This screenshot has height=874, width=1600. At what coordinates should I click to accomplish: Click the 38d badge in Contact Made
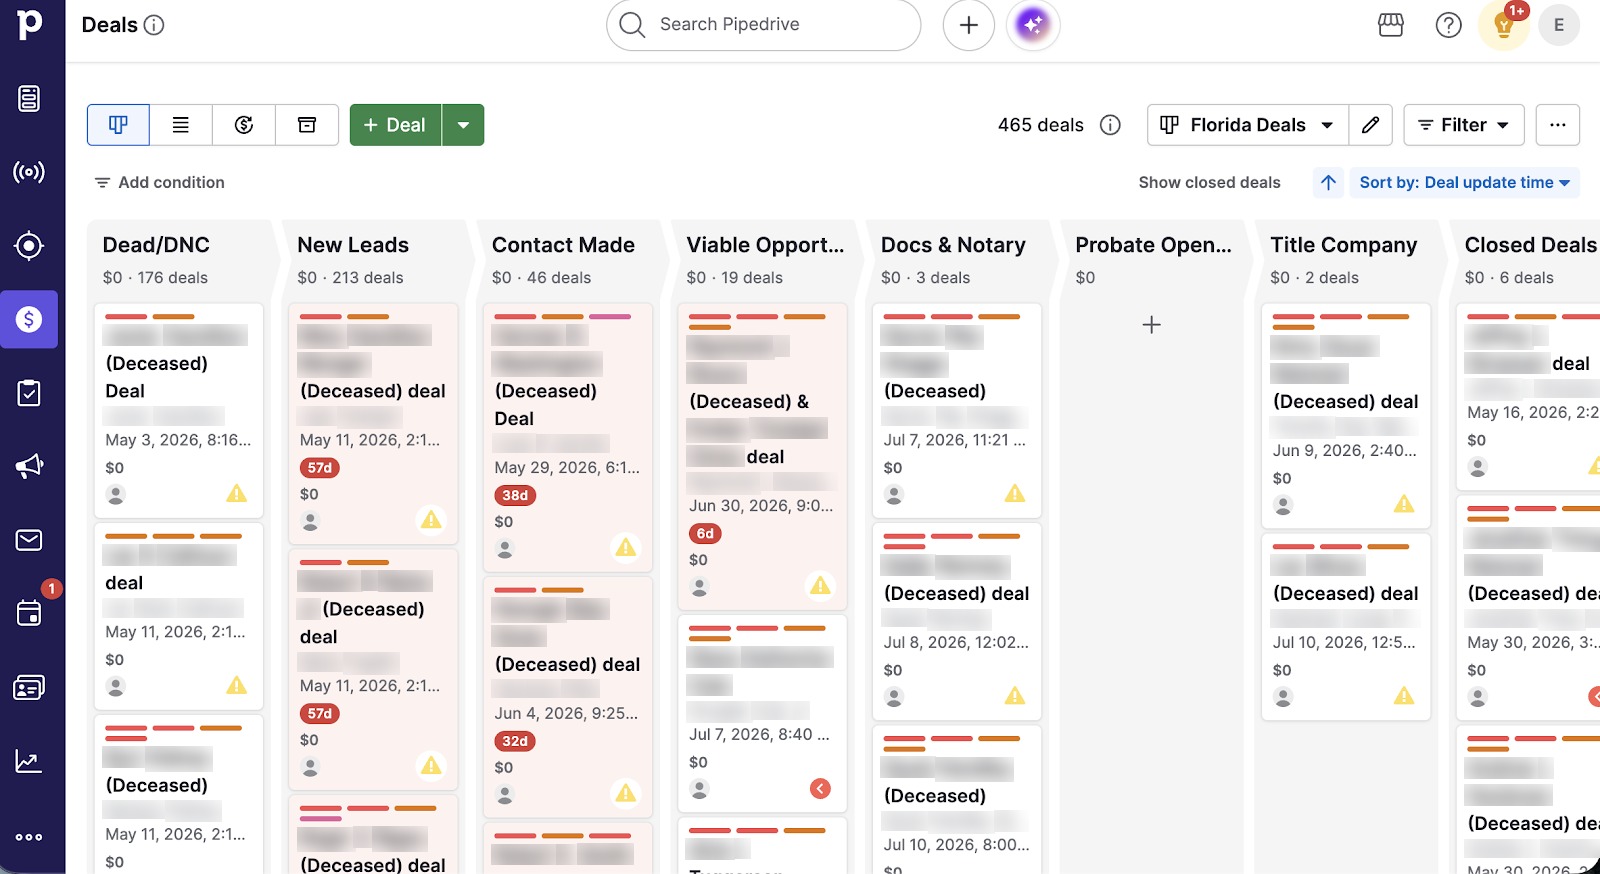tap(515, 495)
